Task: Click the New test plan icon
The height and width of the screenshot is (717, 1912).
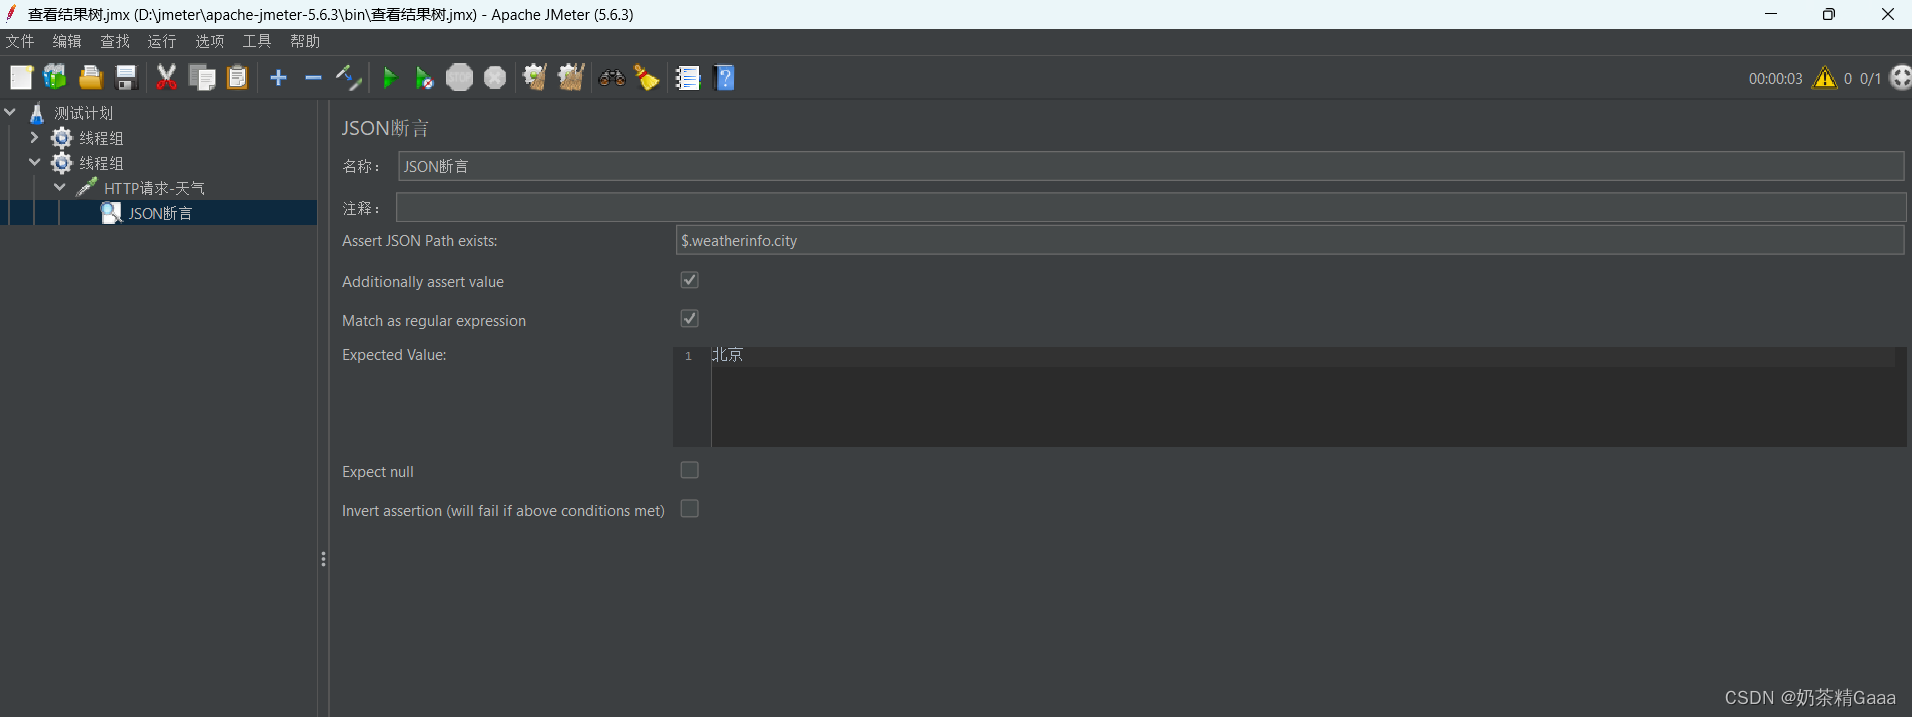Action: (x=21, y=78)
